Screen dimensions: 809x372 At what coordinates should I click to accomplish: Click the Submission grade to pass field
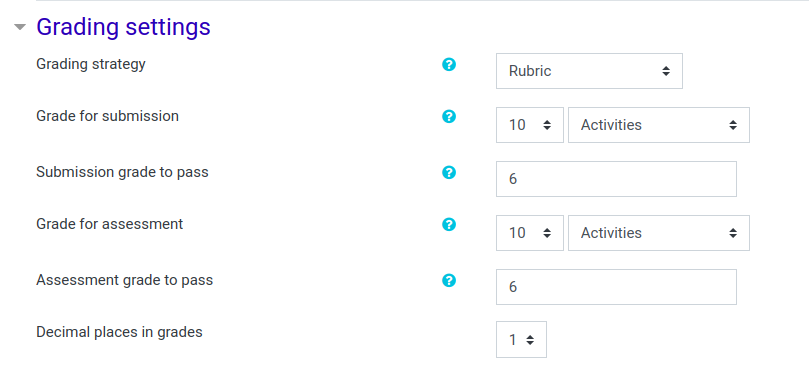click(x=616, y=179)
